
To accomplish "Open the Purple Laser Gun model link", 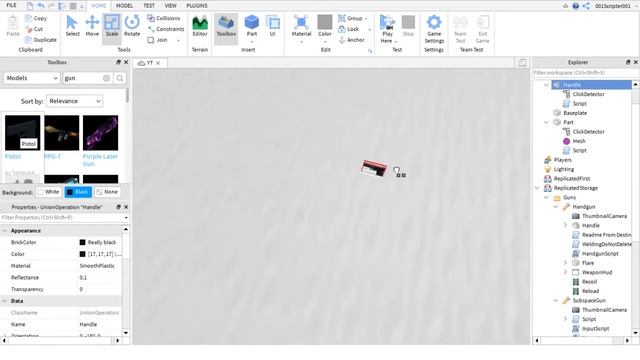I will (100, 160).
